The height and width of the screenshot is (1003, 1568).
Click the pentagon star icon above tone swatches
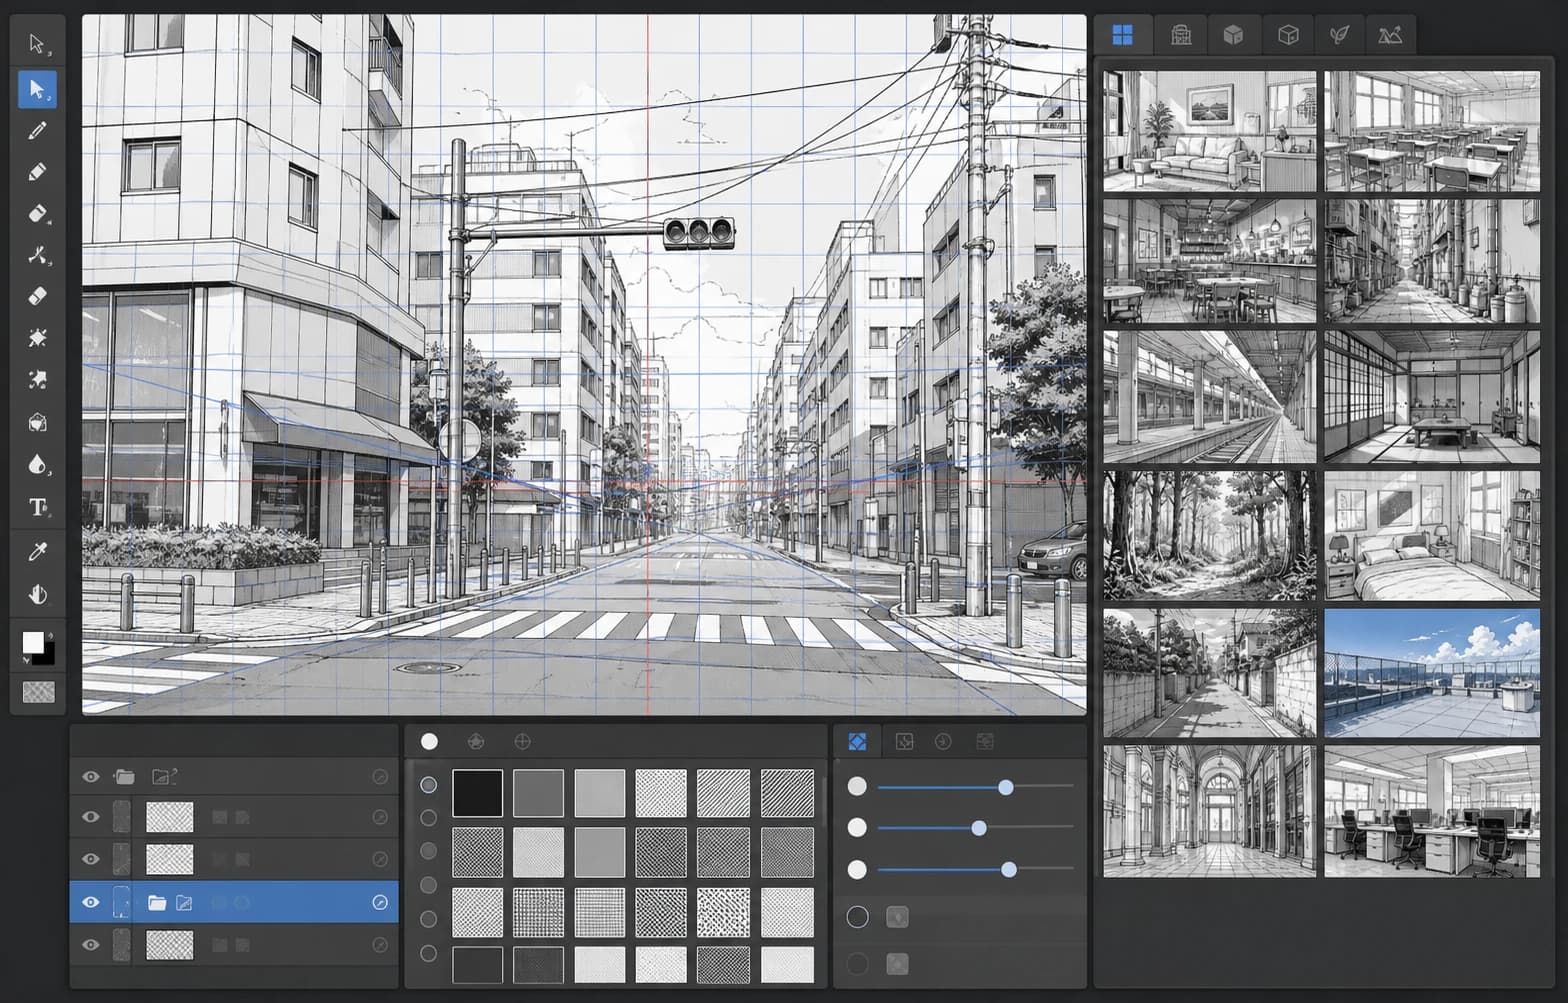pos(476,741)
